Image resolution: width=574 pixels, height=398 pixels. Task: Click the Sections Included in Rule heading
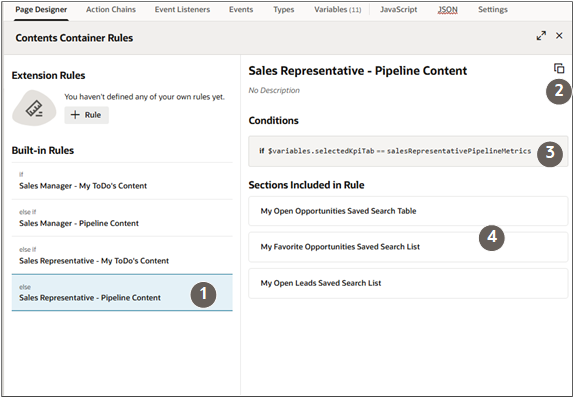coord(306,185)
